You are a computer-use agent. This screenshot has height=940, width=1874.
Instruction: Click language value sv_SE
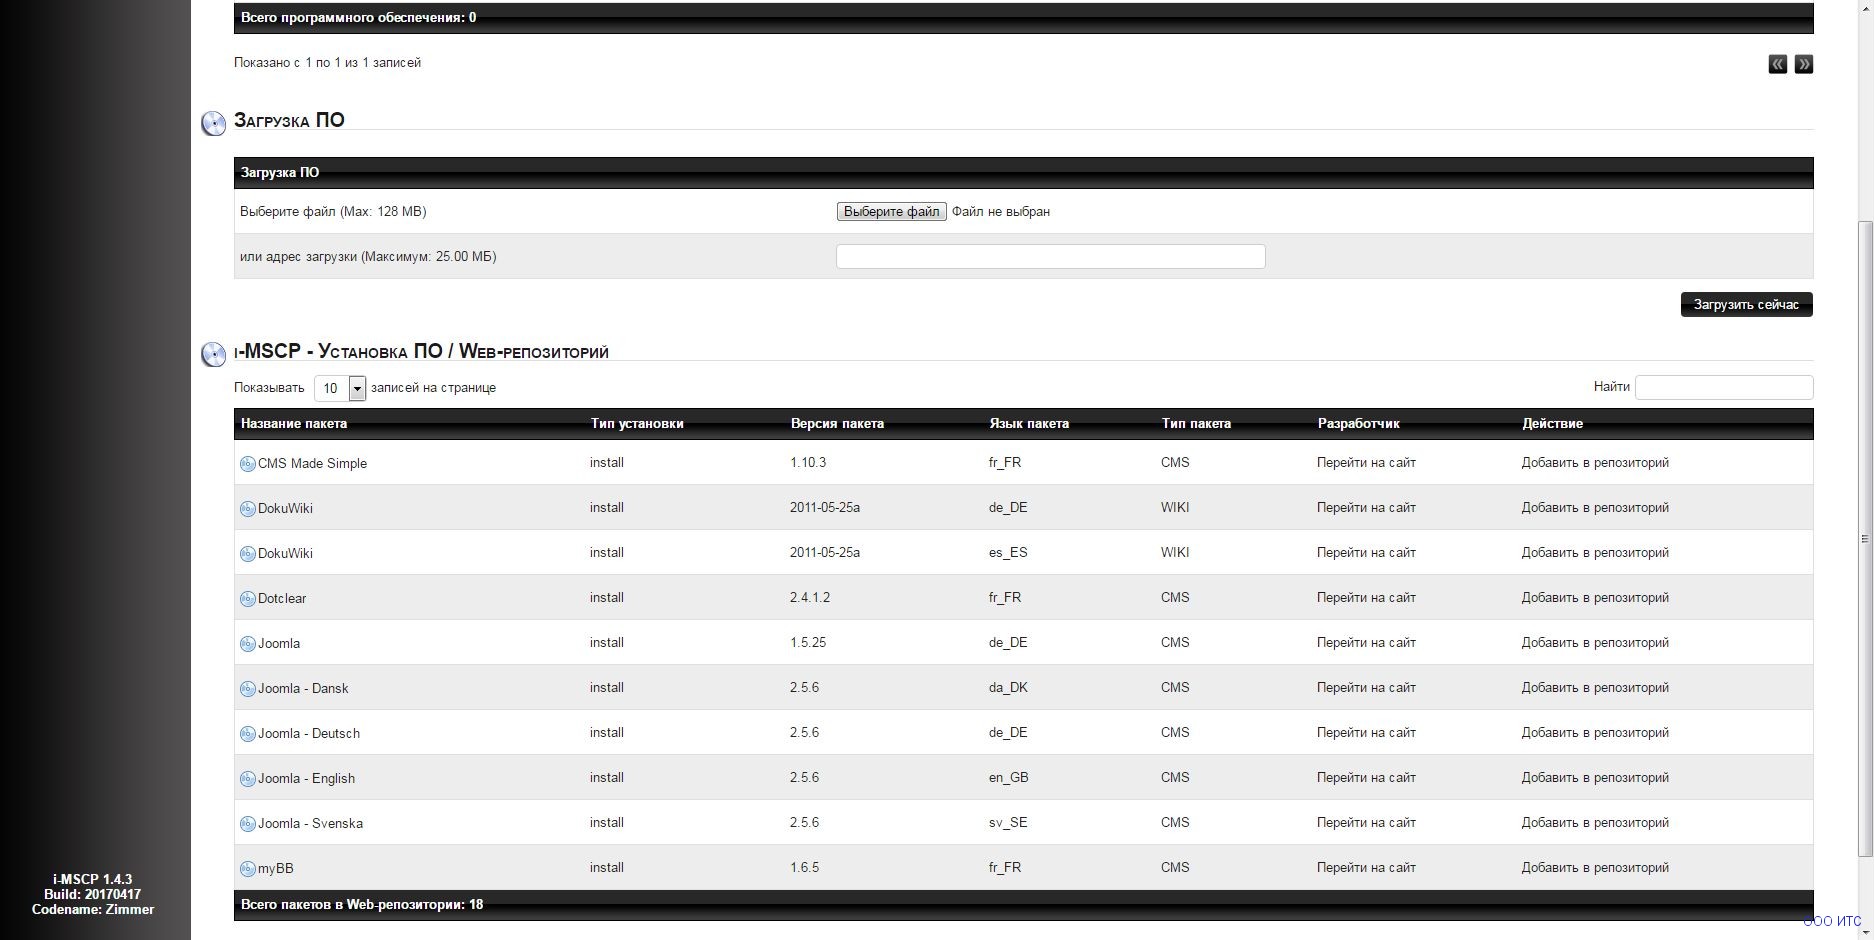point(1008,822)
